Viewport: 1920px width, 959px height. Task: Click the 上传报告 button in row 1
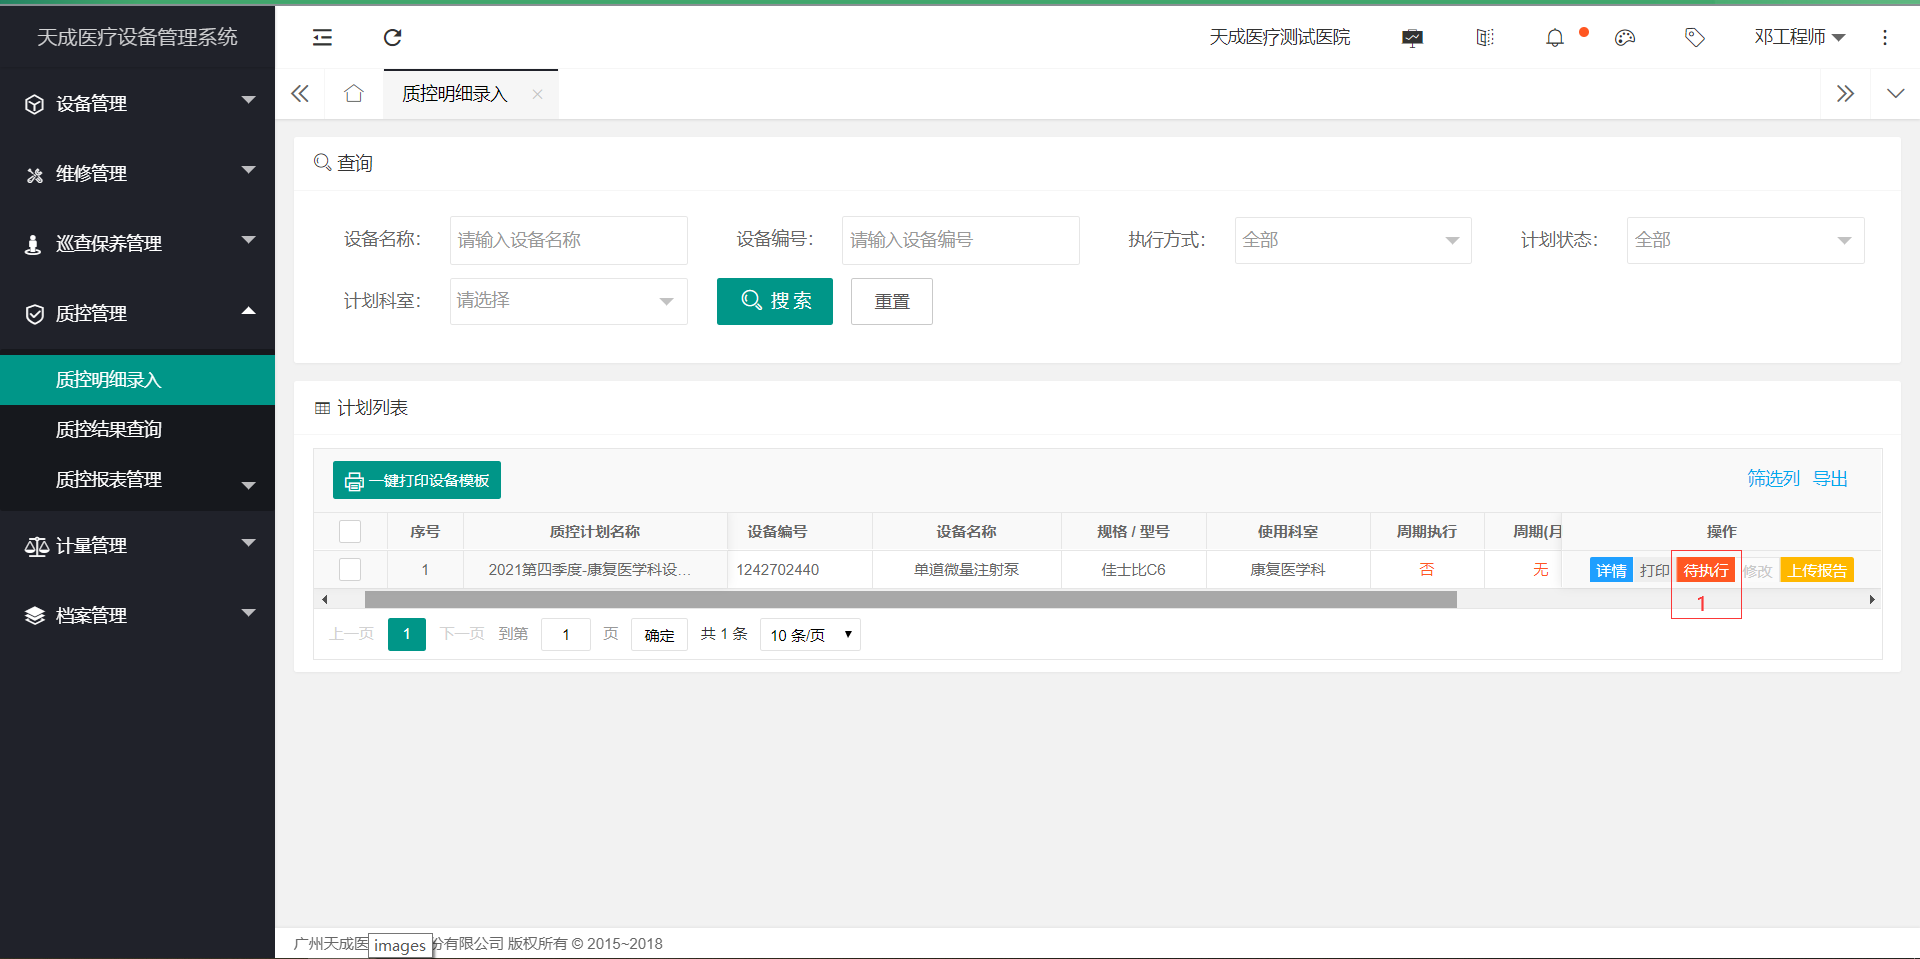click(1817, 570)
